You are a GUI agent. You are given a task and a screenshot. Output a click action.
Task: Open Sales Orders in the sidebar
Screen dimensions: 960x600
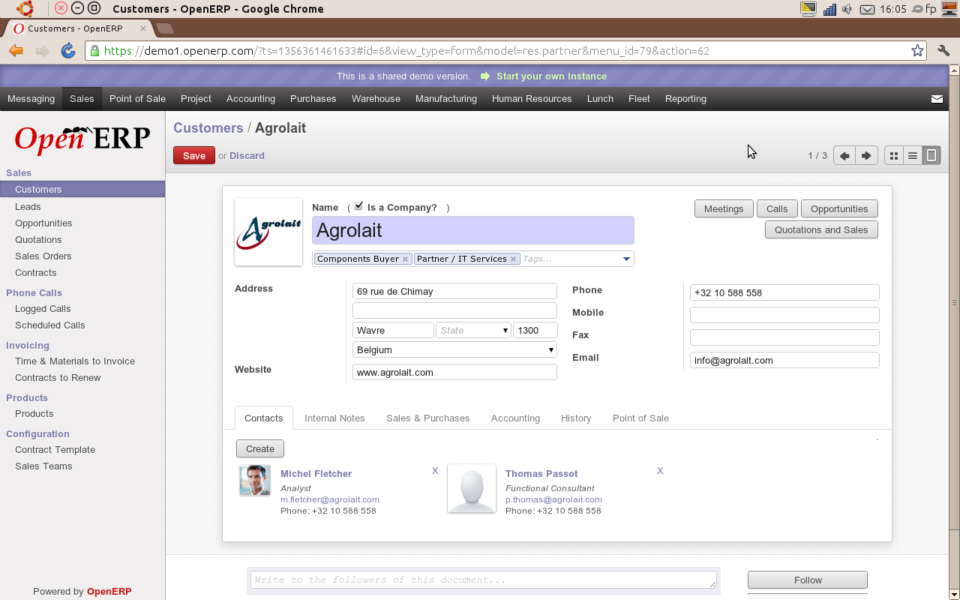43,256
